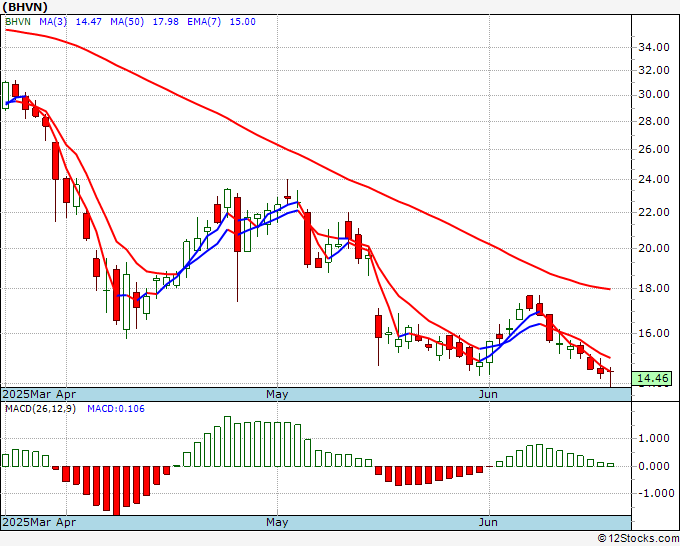Click May on the MACD panel date axis
Screen dimensions: 680x546
277,522
